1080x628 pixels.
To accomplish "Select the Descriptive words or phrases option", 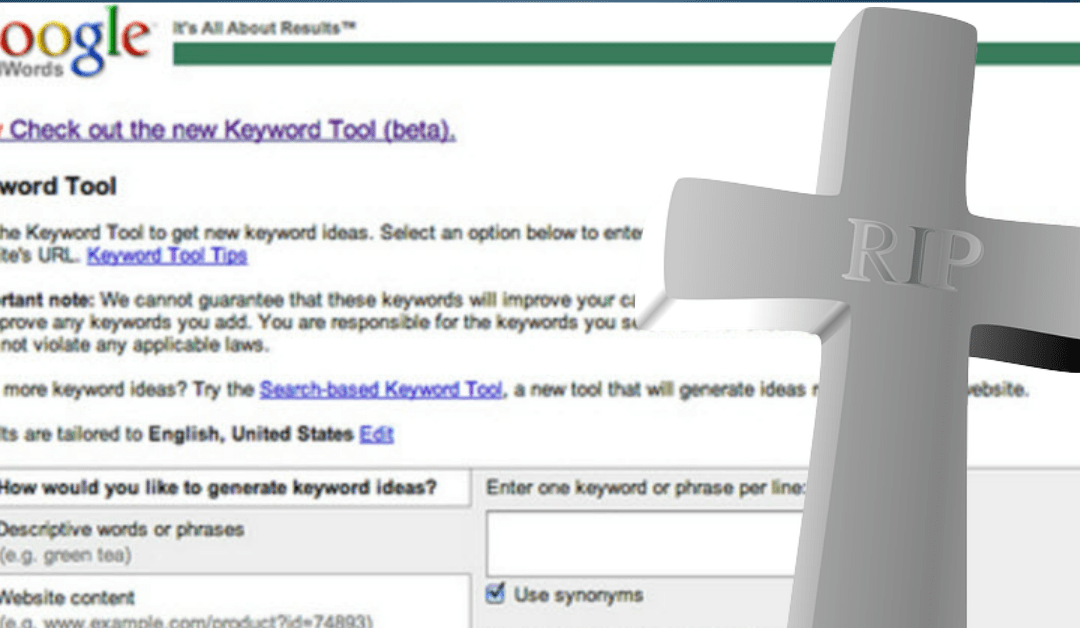I will coord(122,530).
